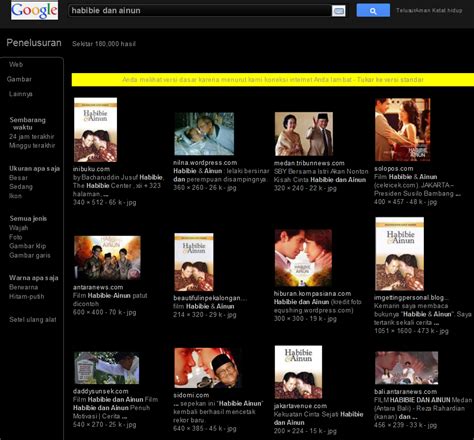Open the hiburan.kompasiana.com poster thumbnail
The height and width of the screenshot is (440, 474).
[x=303, y=258]
